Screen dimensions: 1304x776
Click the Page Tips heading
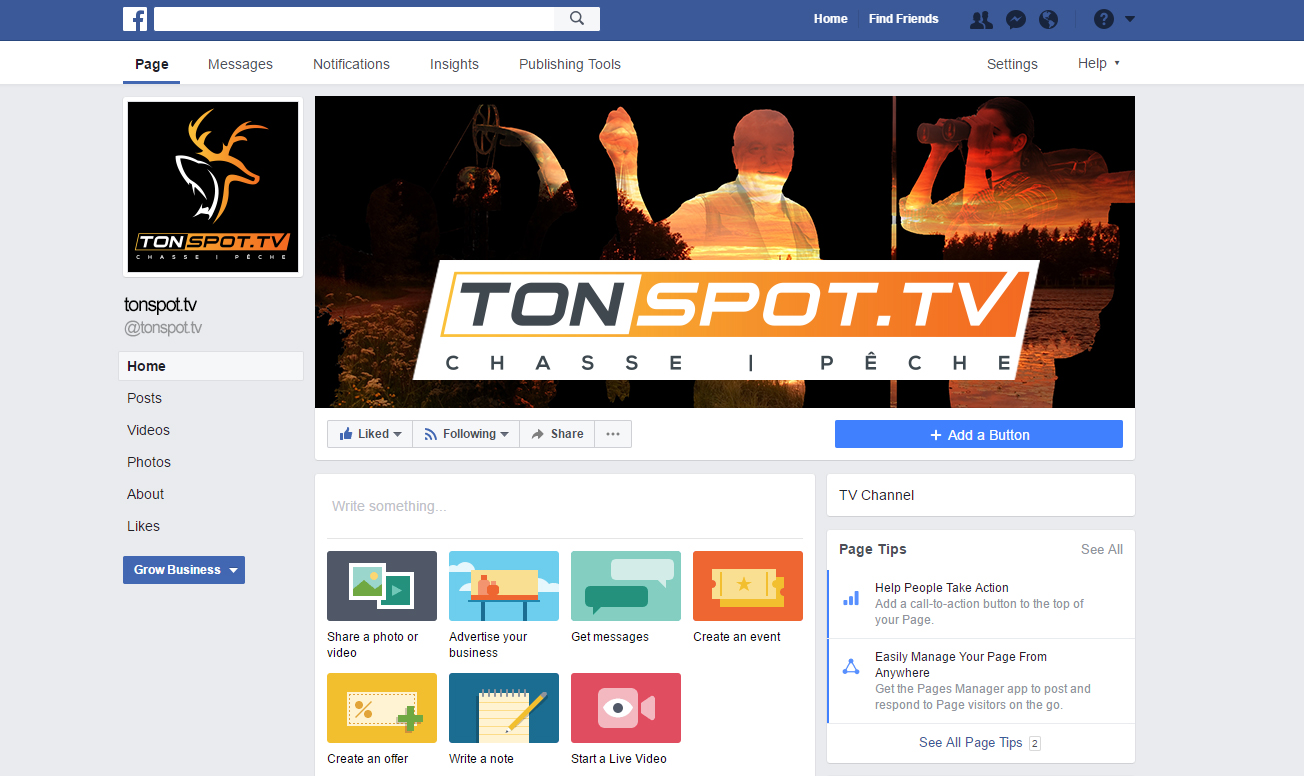click(873, 549)
